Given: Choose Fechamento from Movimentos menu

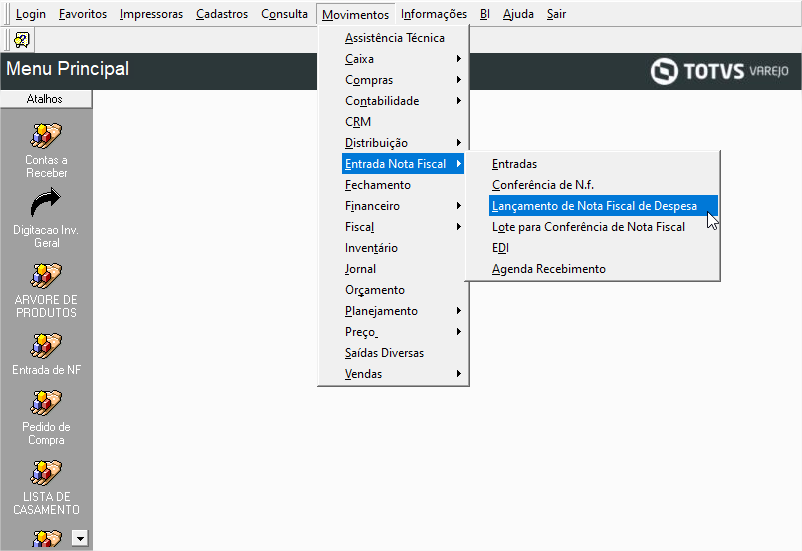Looking at the screenshot, I should click(x=393, y=185).
